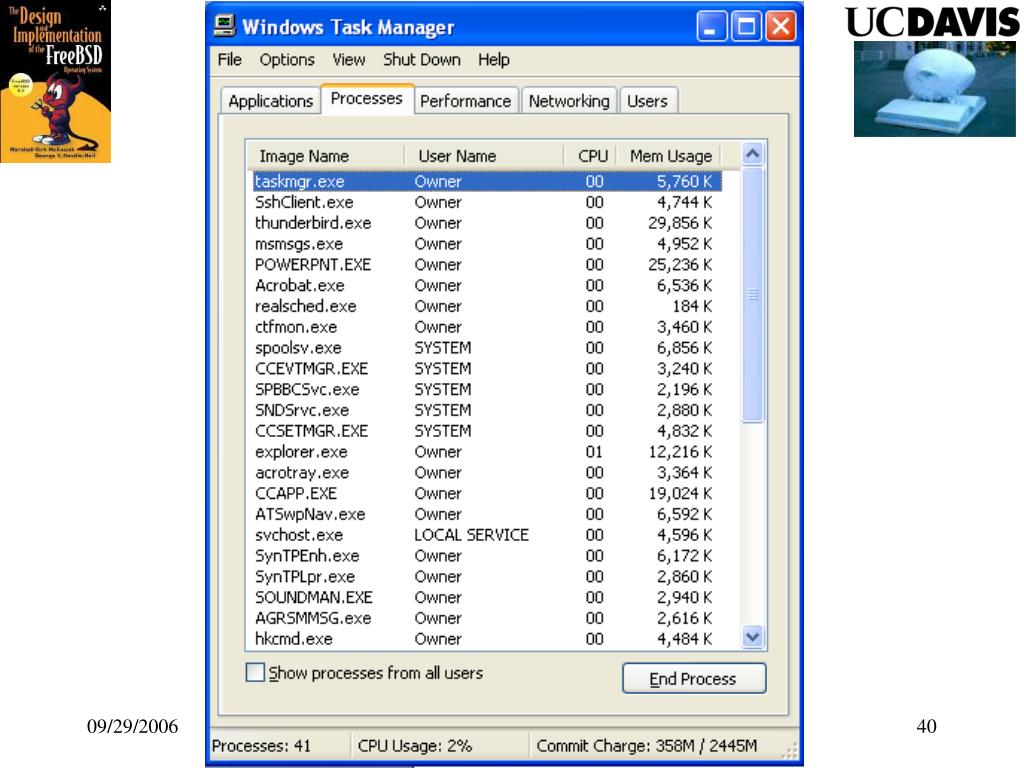Viewport: 1024px width, 768px height.
Task: Click the process list scrollbar thumb
Action: (x=752, y=295)
